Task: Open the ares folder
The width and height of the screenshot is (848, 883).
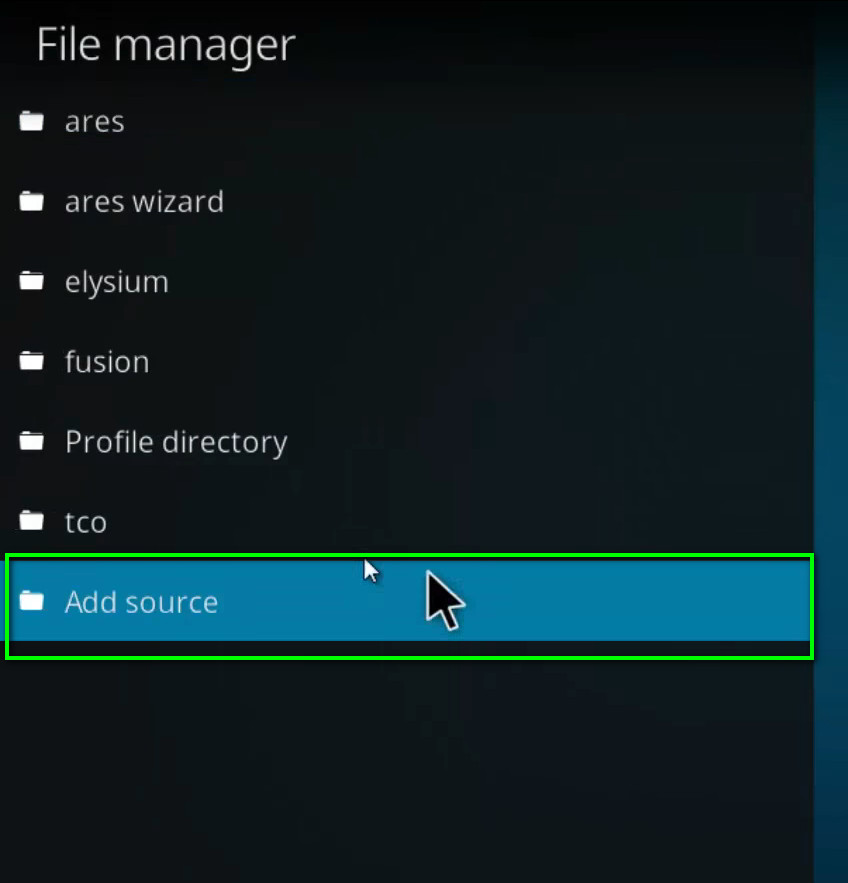Action: [94, 121]
